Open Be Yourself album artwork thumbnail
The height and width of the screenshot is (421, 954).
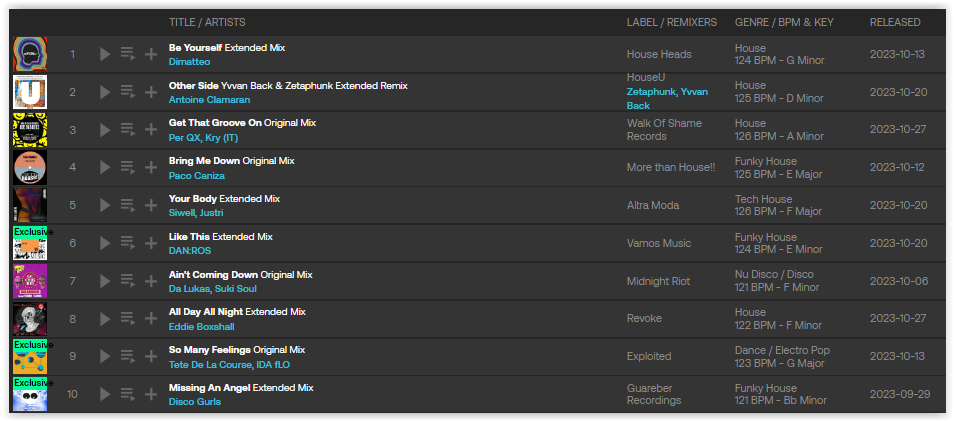pyautogui.click(x=30, y=54)
